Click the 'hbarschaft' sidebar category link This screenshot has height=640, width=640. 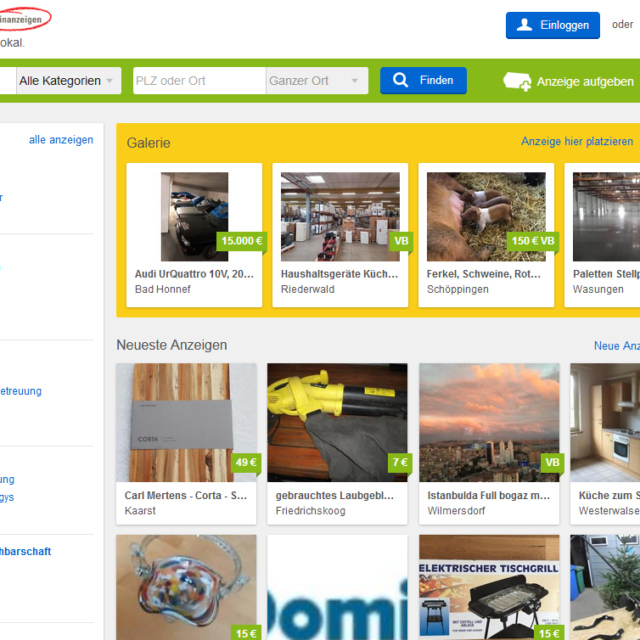pyautogui.click(x=25, y=551)
